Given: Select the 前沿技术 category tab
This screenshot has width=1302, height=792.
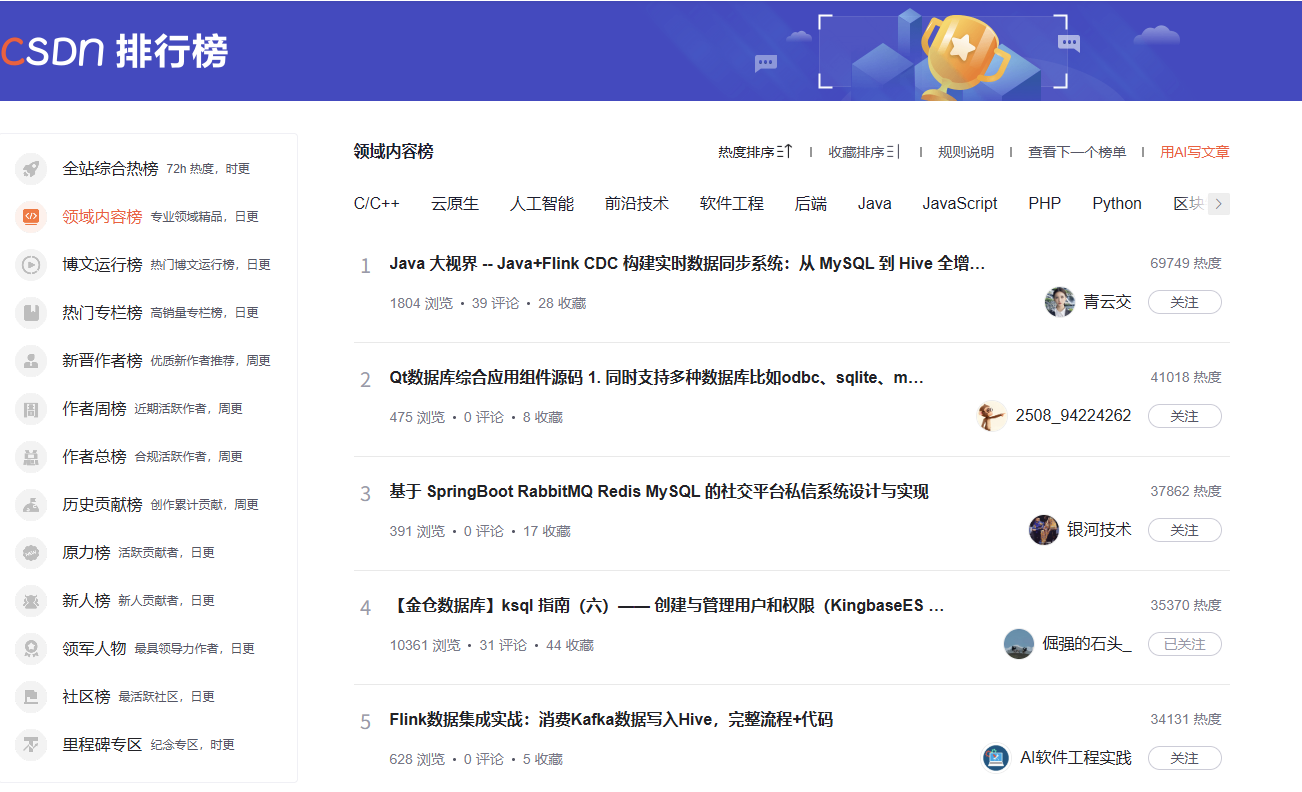Looking at the screenshot, I should (x=637, y=203).
